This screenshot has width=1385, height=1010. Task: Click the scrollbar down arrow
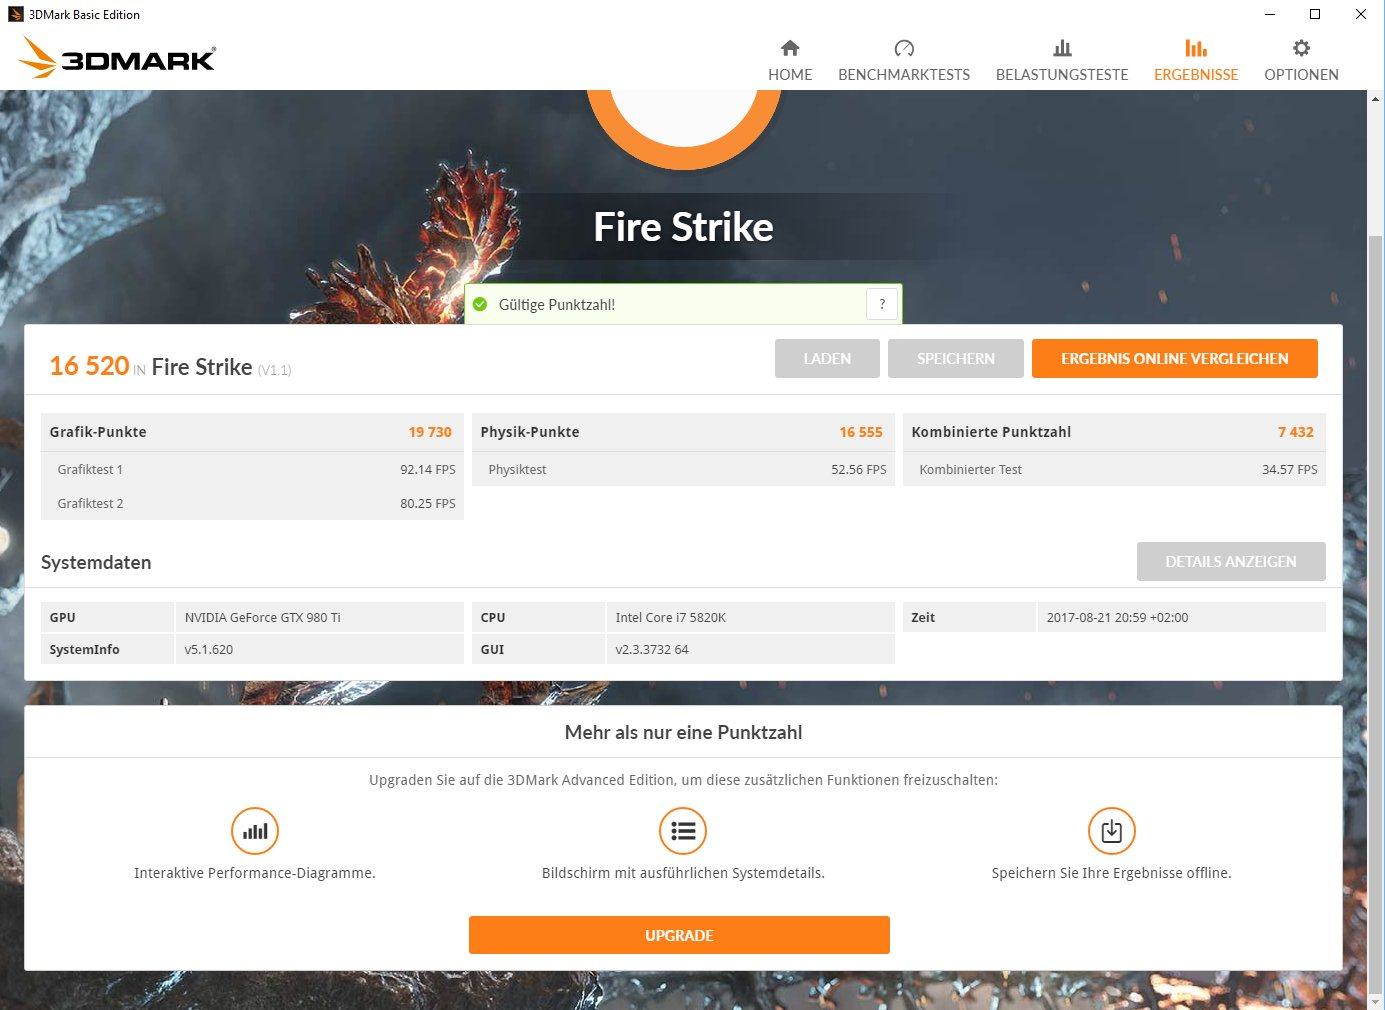1375,1001
